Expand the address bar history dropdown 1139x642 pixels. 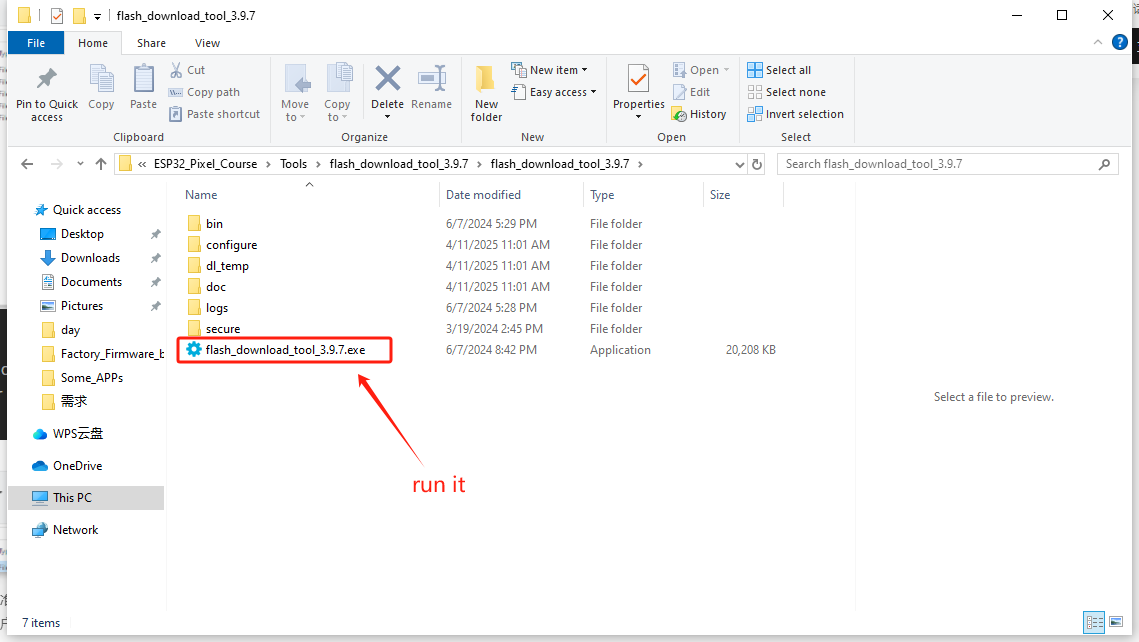tap(739, 165)
